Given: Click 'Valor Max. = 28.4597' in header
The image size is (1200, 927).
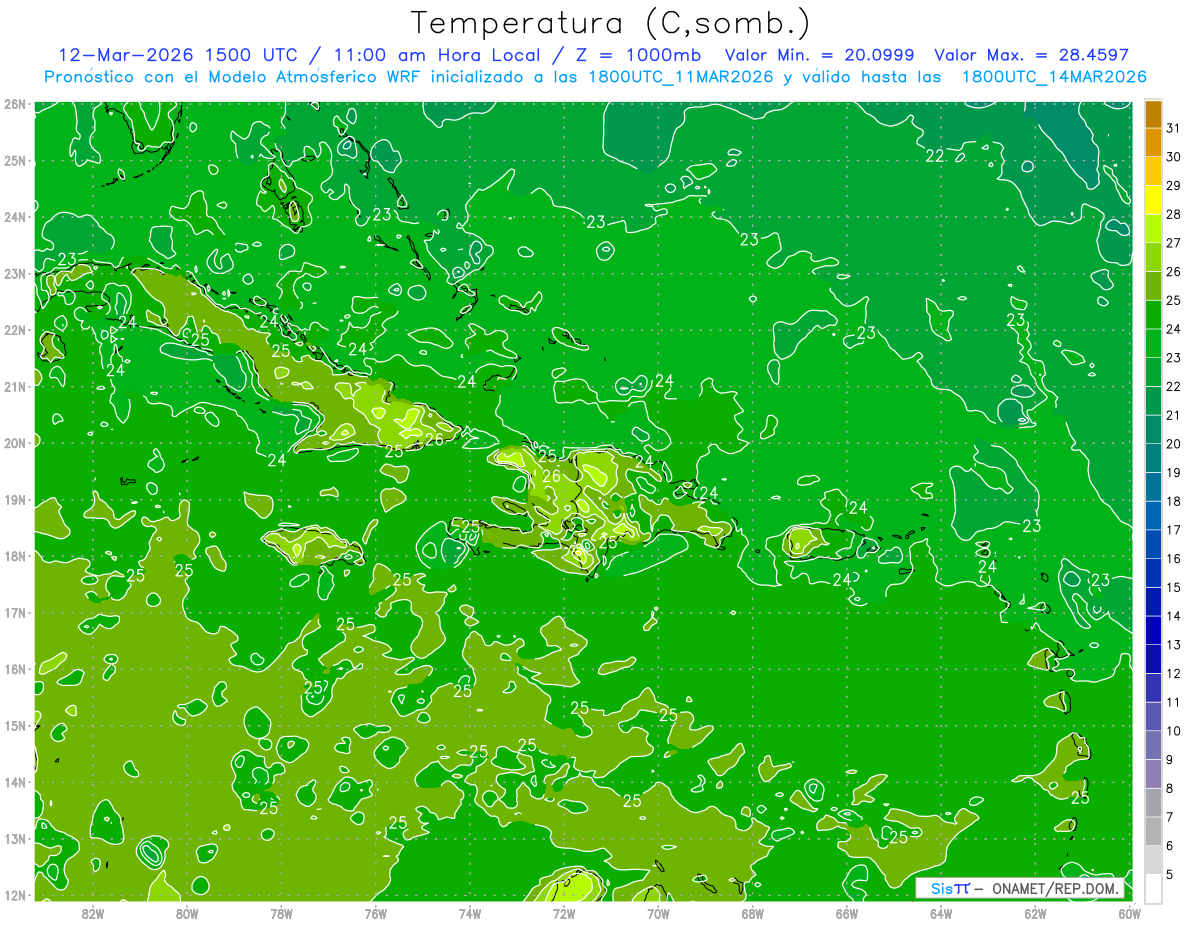Looking at the screenshot, I should point(1031,55).
